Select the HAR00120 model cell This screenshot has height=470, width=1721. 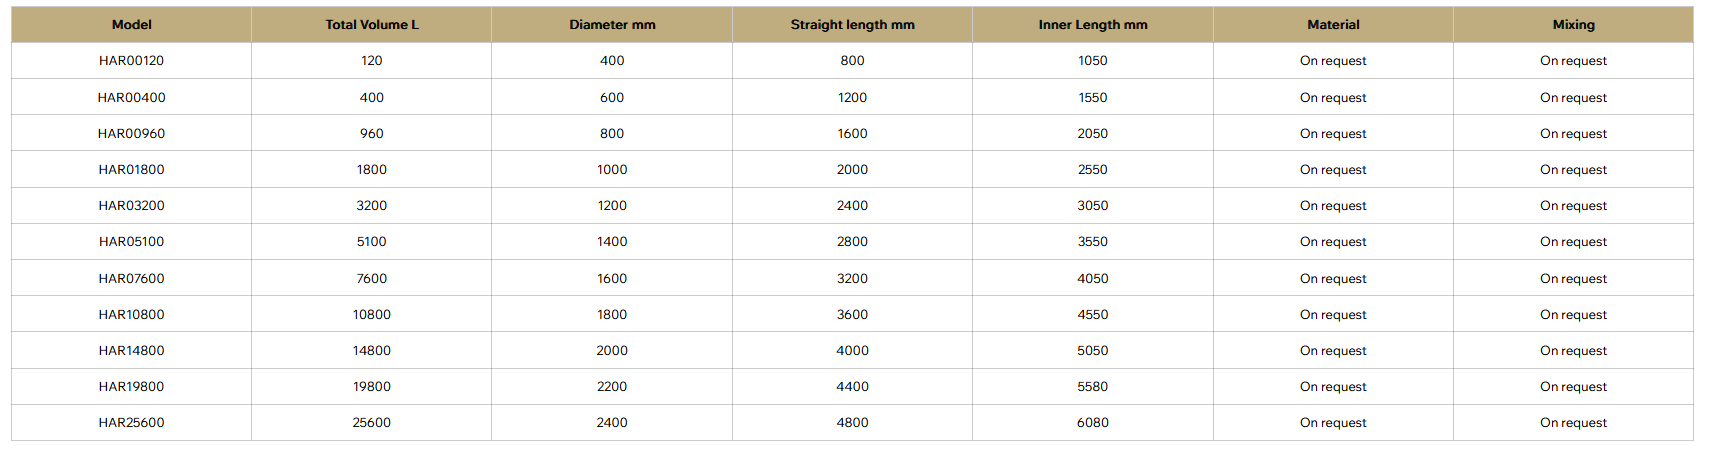click(x=131, y=61)
